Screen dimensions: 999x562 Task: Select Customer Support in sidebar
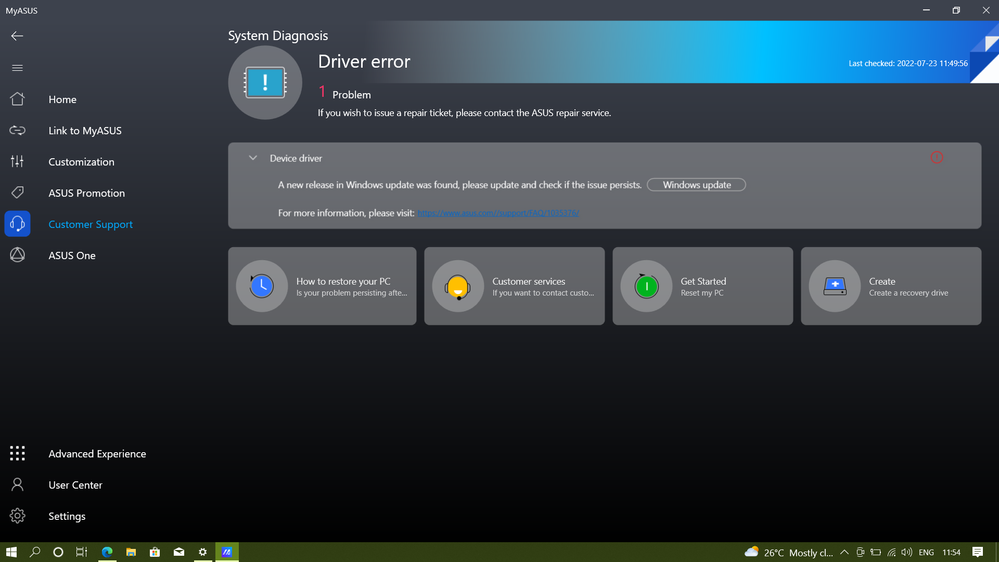click(x=90, y=224)
